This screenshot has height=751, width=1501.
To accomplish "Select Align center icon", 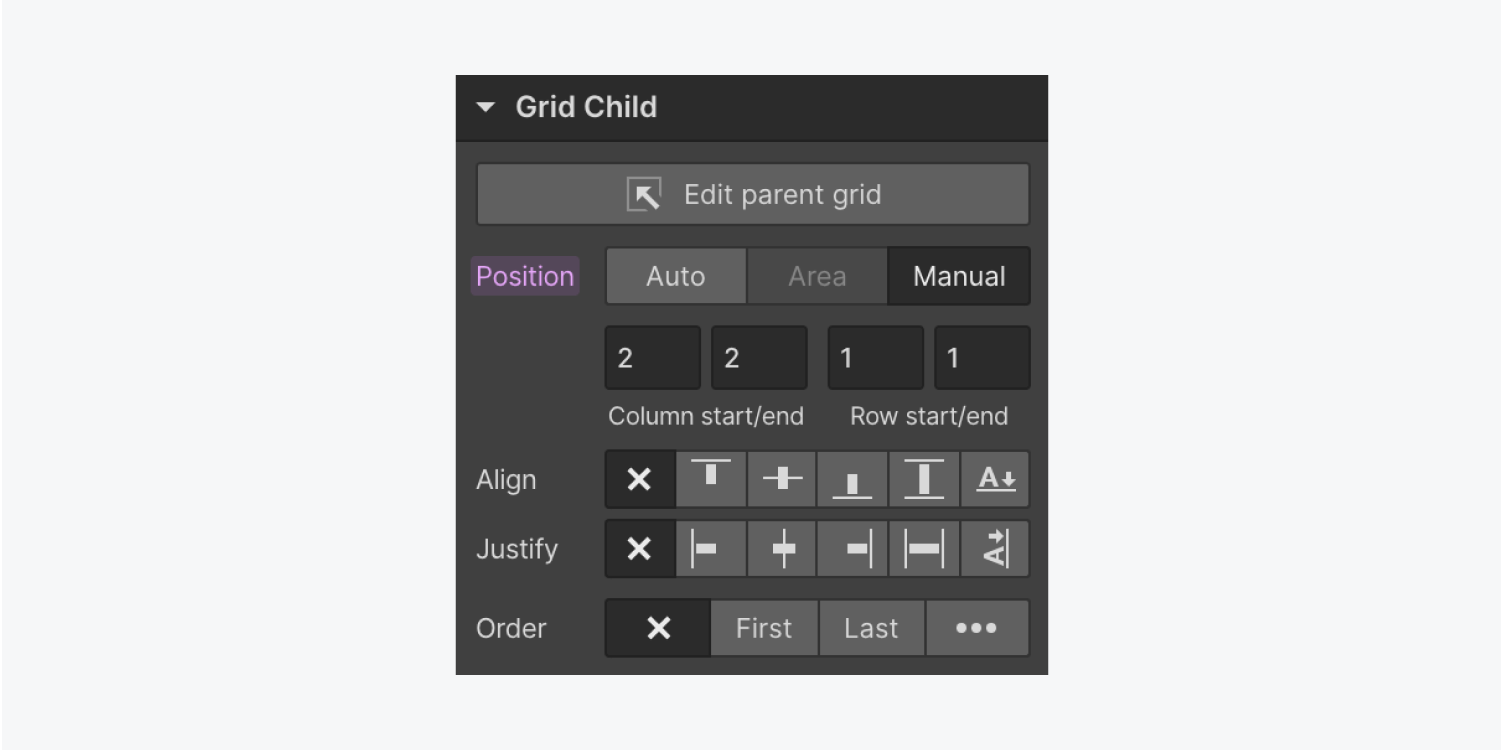I will [x=782, y=479].
